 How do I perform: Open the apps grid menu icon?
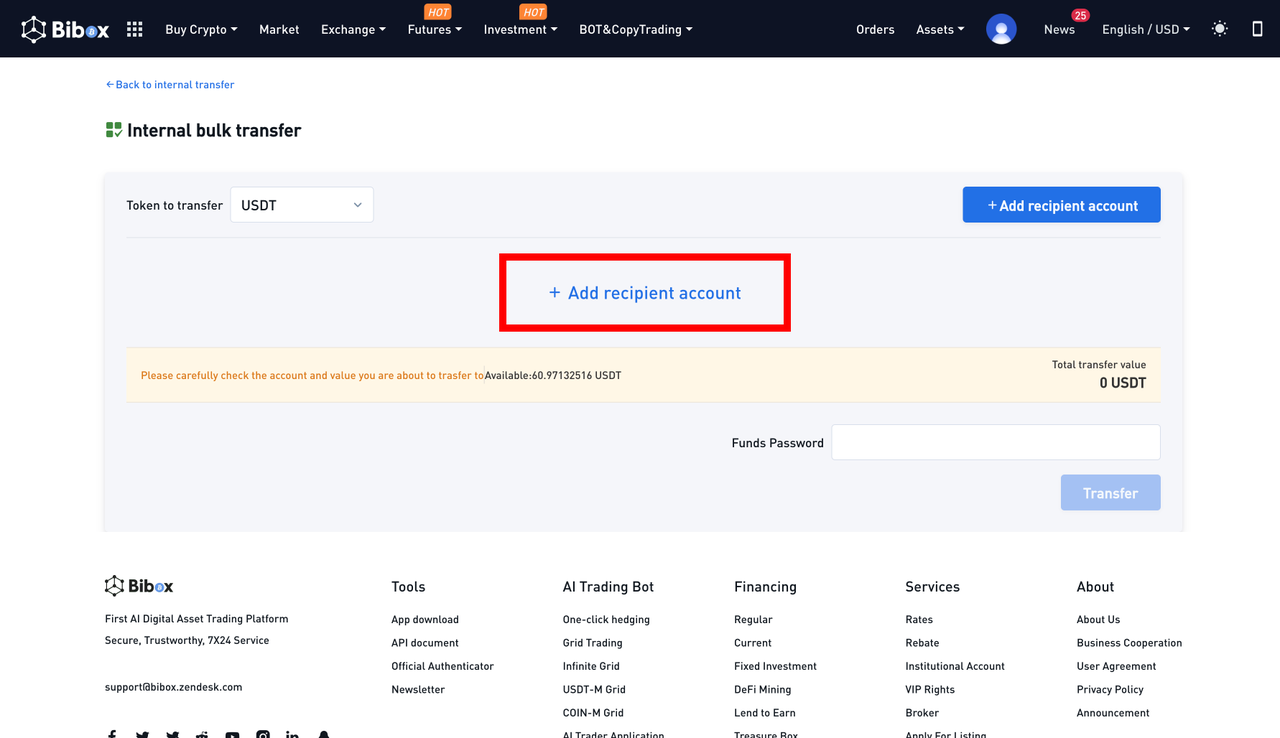(x=135, y=29)
